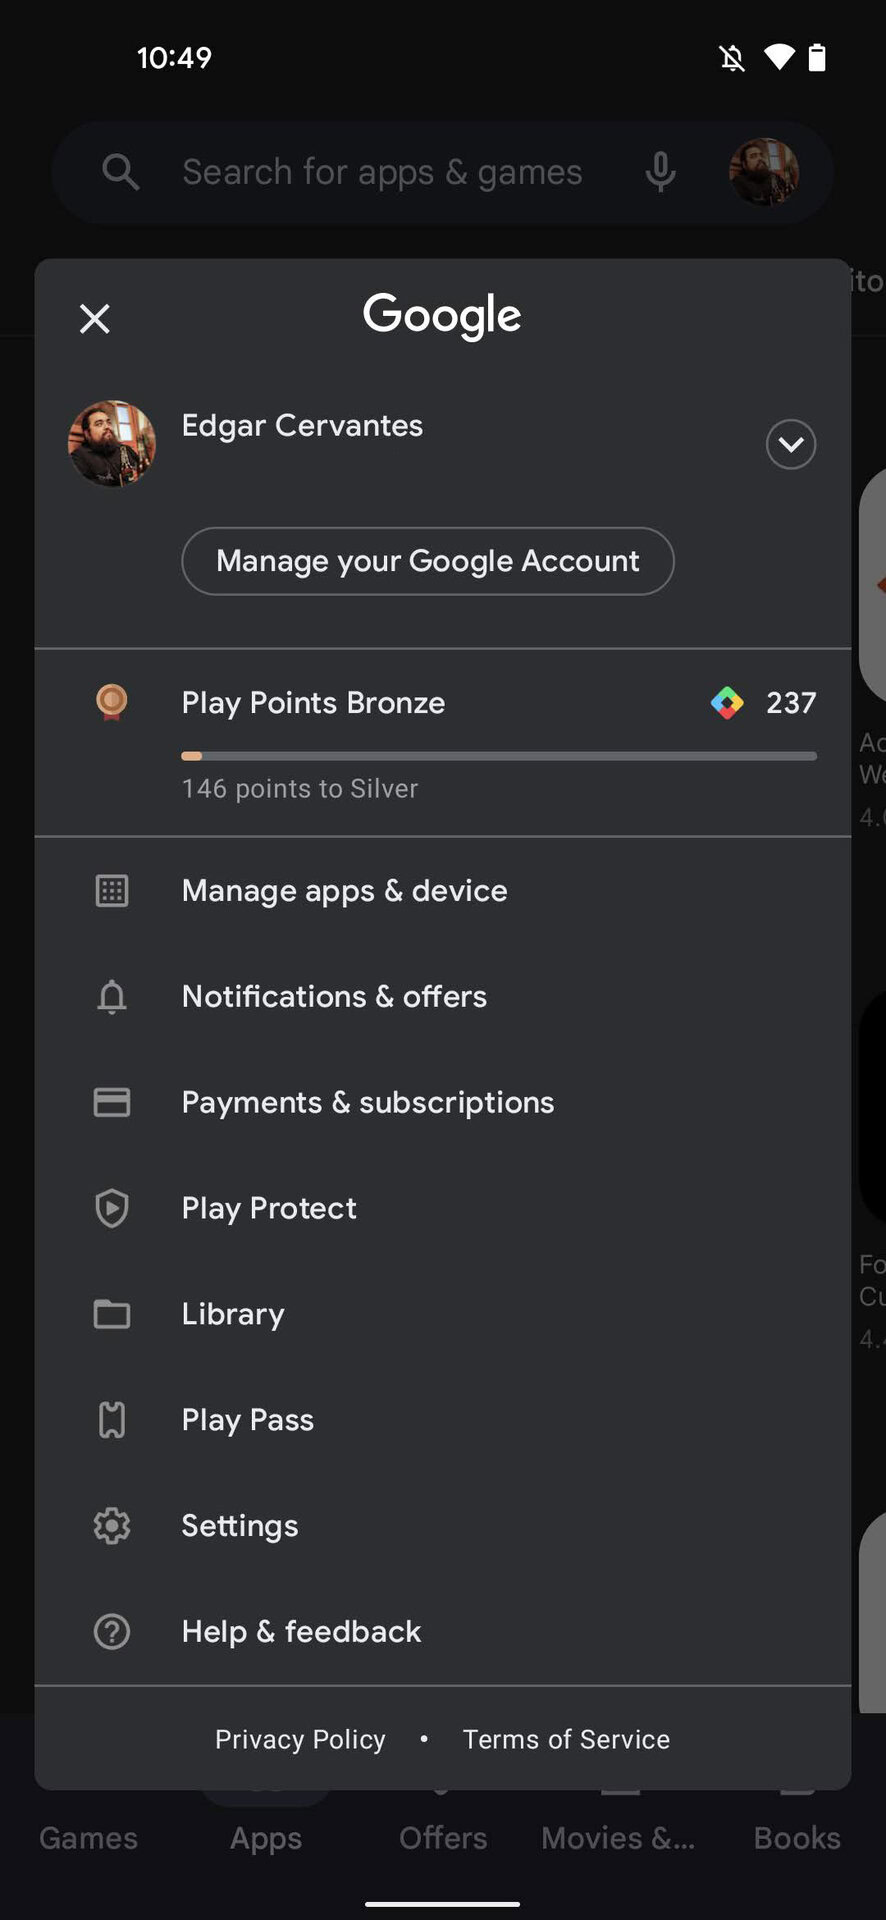The width and height of the screenshot is (886, 1920).
Task: Open Payments & subscriptions card icon
Action: click(112, 1102)
